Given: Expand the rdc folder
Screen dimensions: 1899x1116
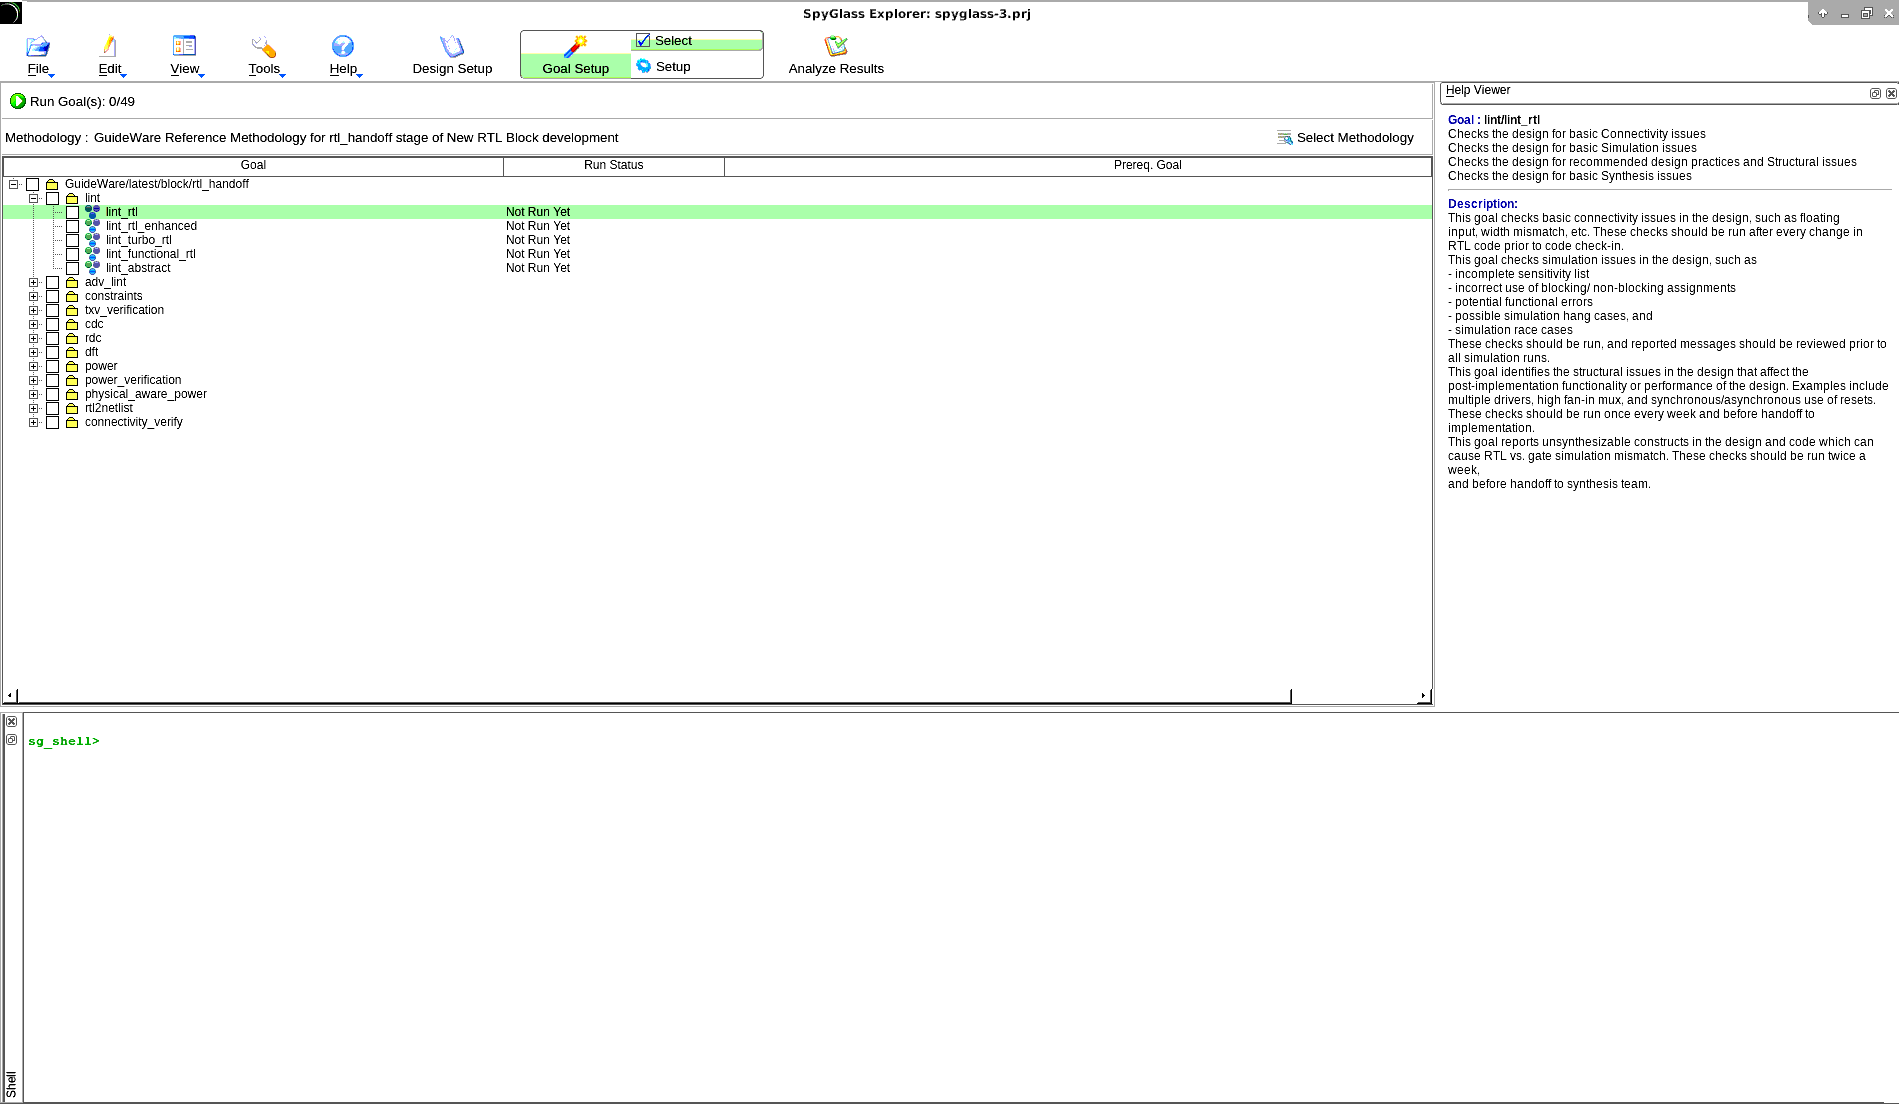Looking at the screenshot, I should tap(34, 338).
